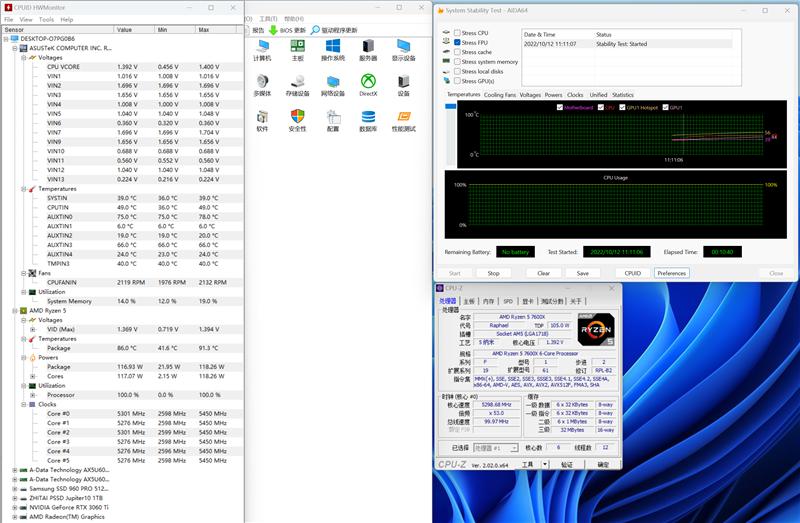The height and width of the screenshot is (523, 800).
Task: Click the 驱动程序更新 magnifier icon
Action: click(x=315, y=30)
